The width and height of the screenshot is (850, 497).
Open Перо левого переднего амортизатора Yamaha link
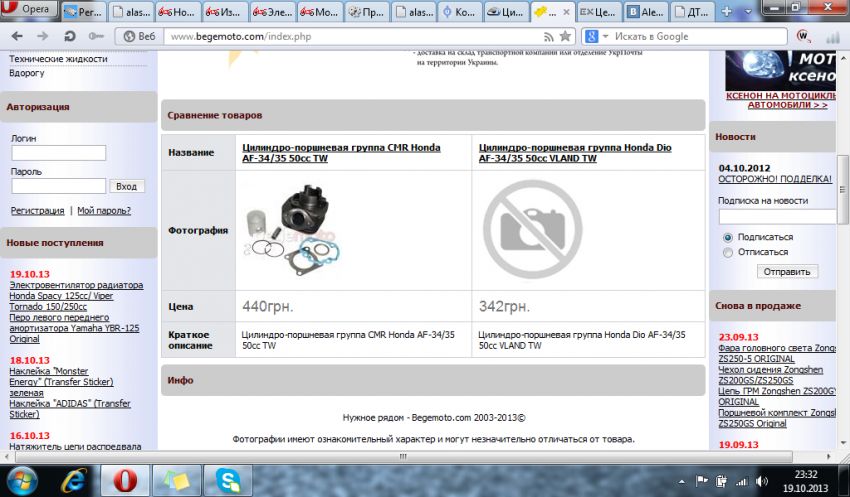tap(74, 328)
